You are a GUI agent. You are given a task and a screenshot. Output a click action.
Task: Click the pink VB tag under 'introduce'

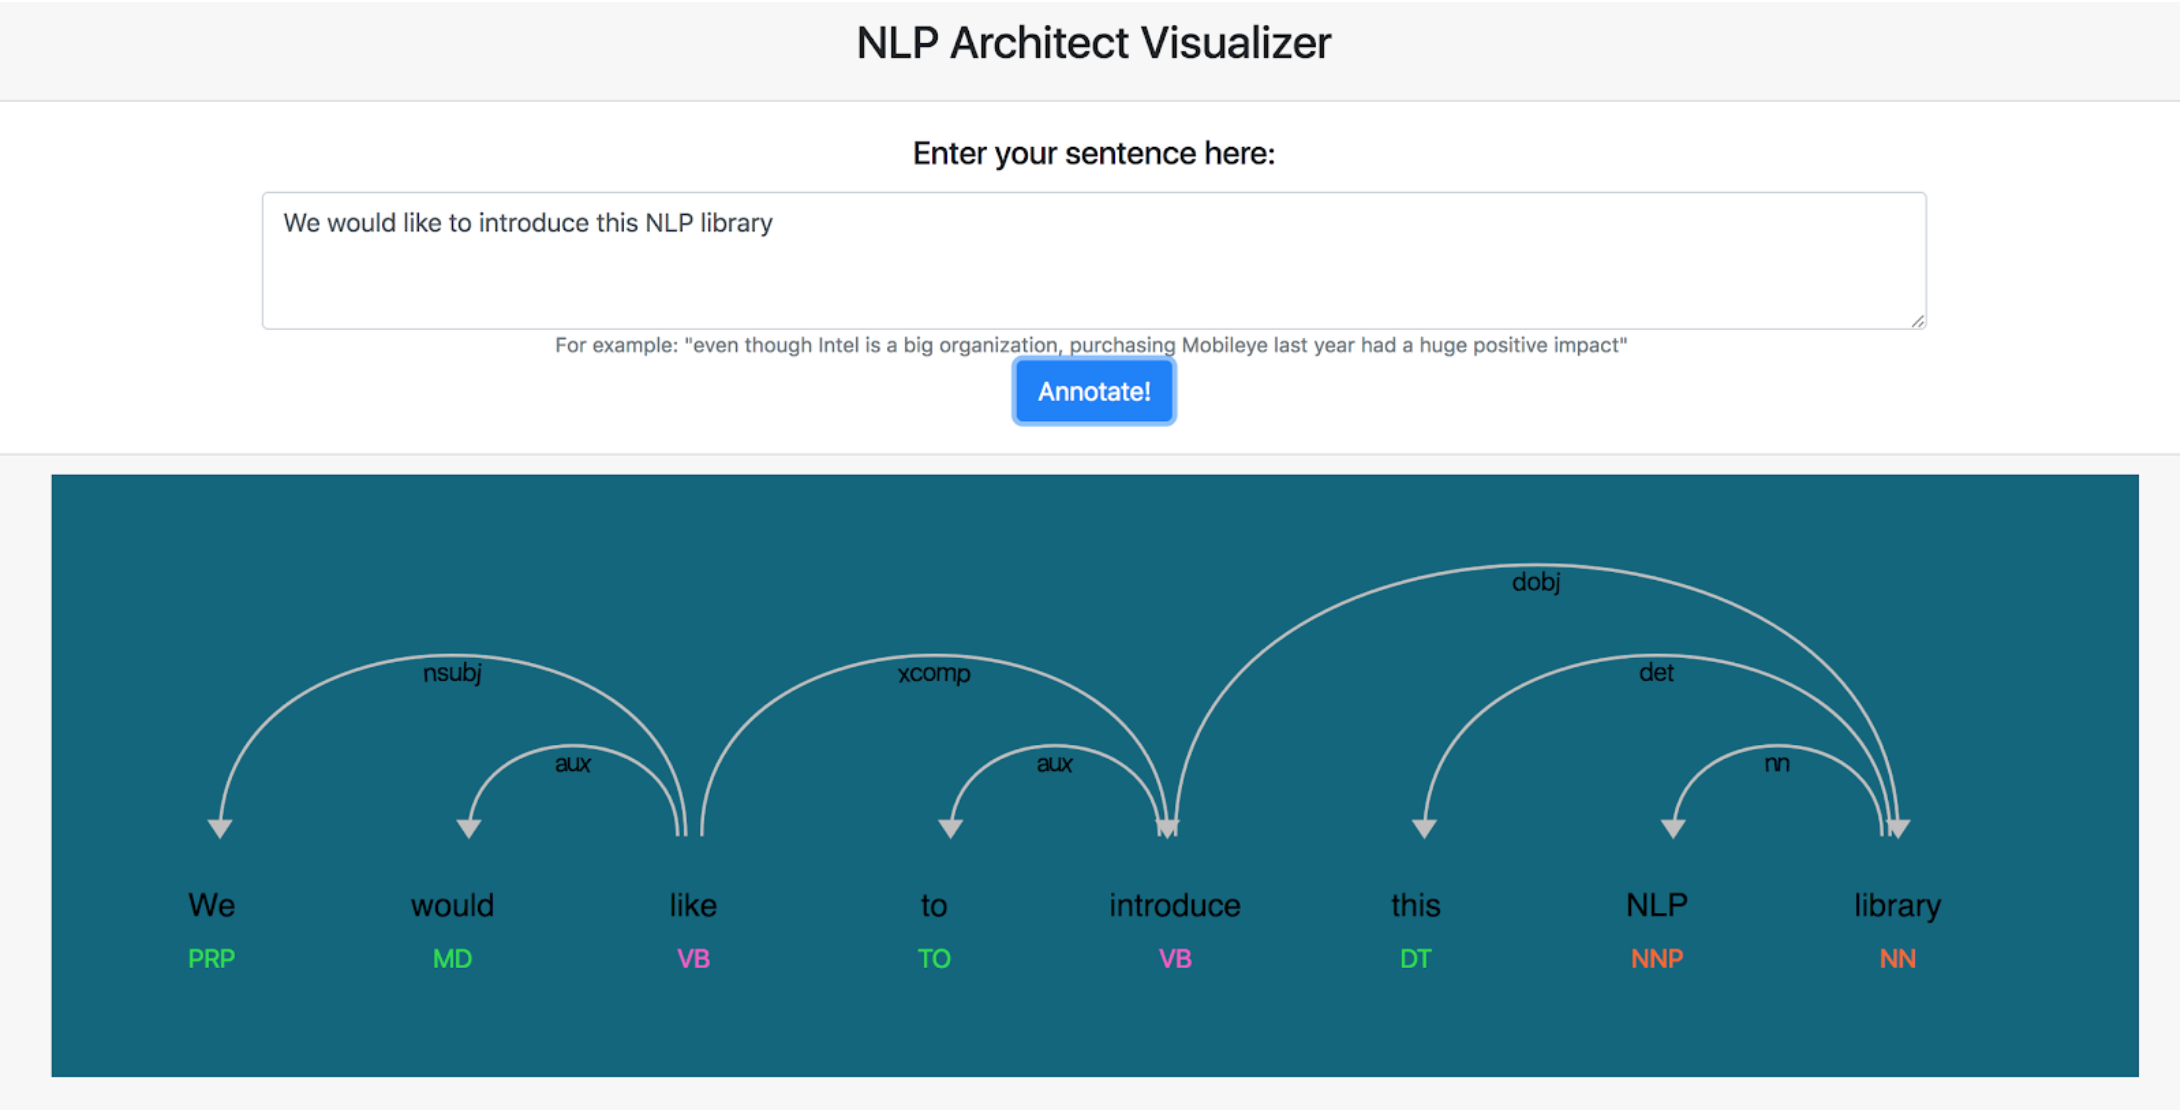1174,959
